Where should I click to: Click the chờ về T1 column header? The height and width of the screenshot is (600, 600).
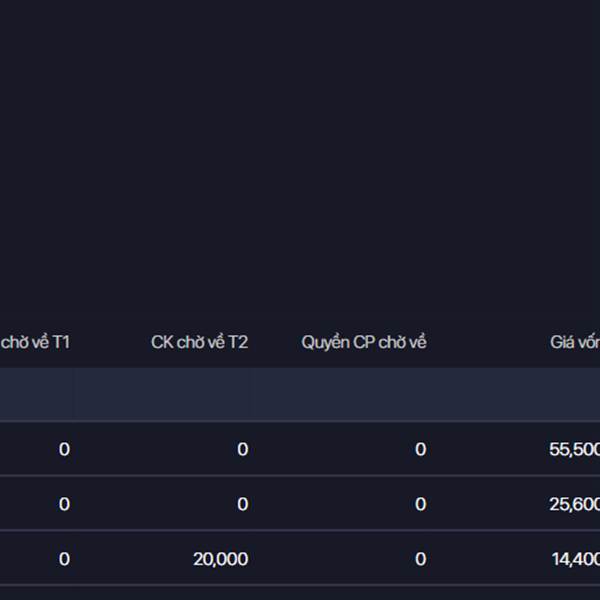pos(36,342)
